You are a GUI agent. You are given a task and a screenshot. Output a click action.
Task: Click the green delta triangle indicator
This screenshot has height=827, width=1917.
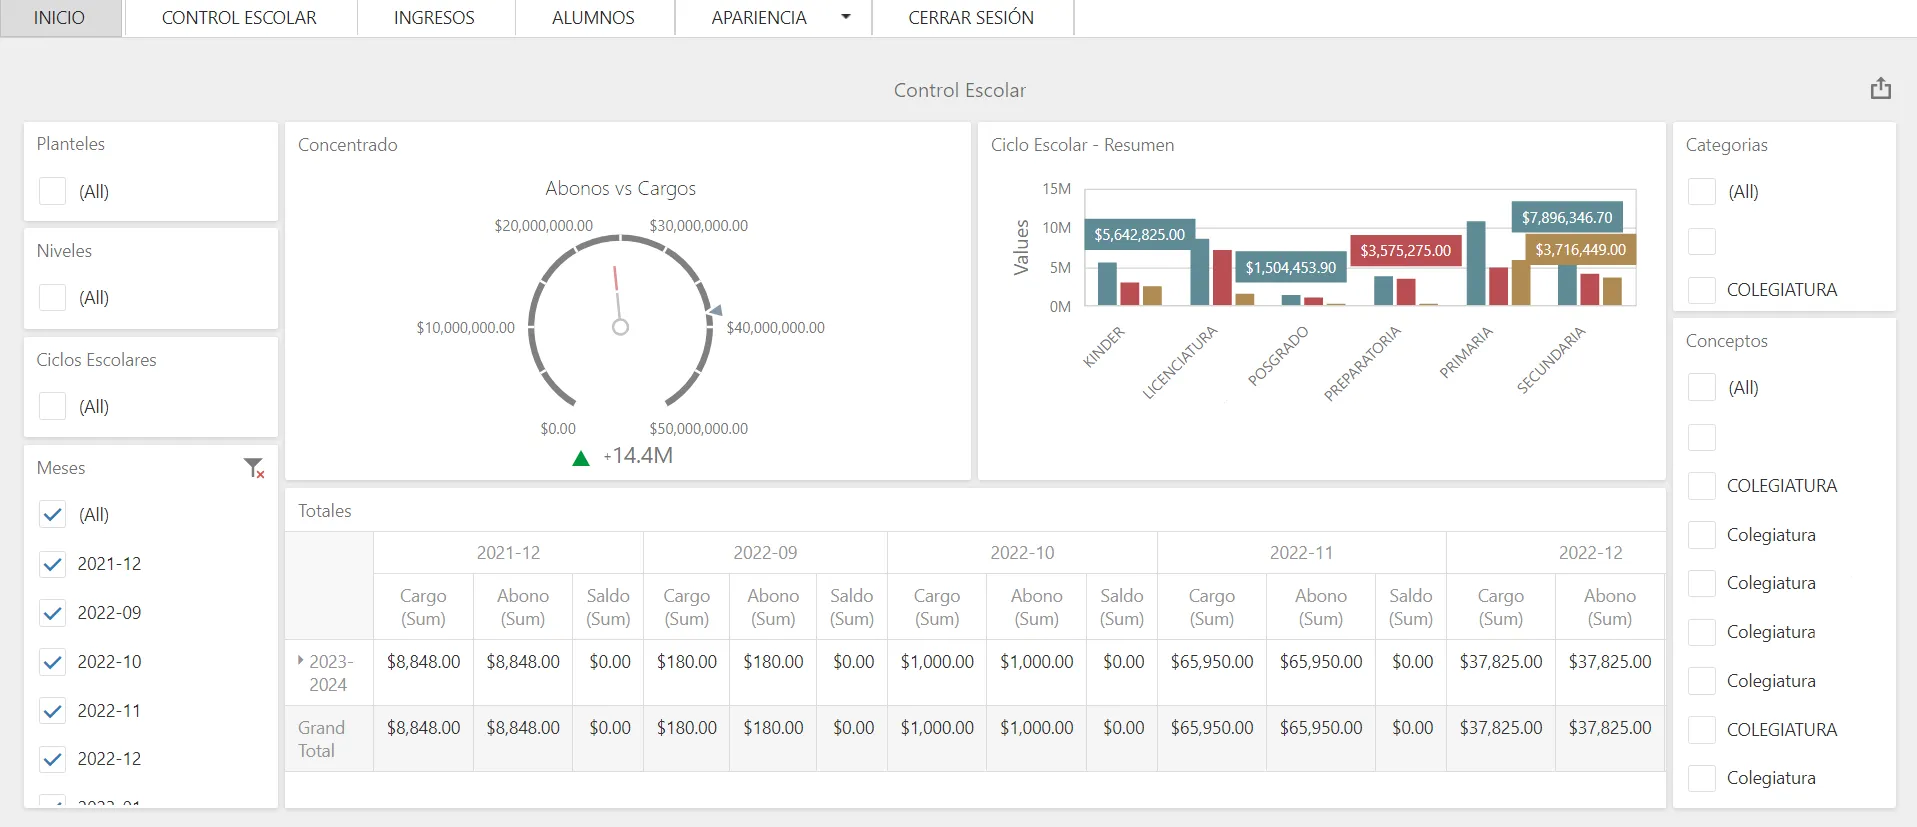pyautogui.click(x=580, y=458)
